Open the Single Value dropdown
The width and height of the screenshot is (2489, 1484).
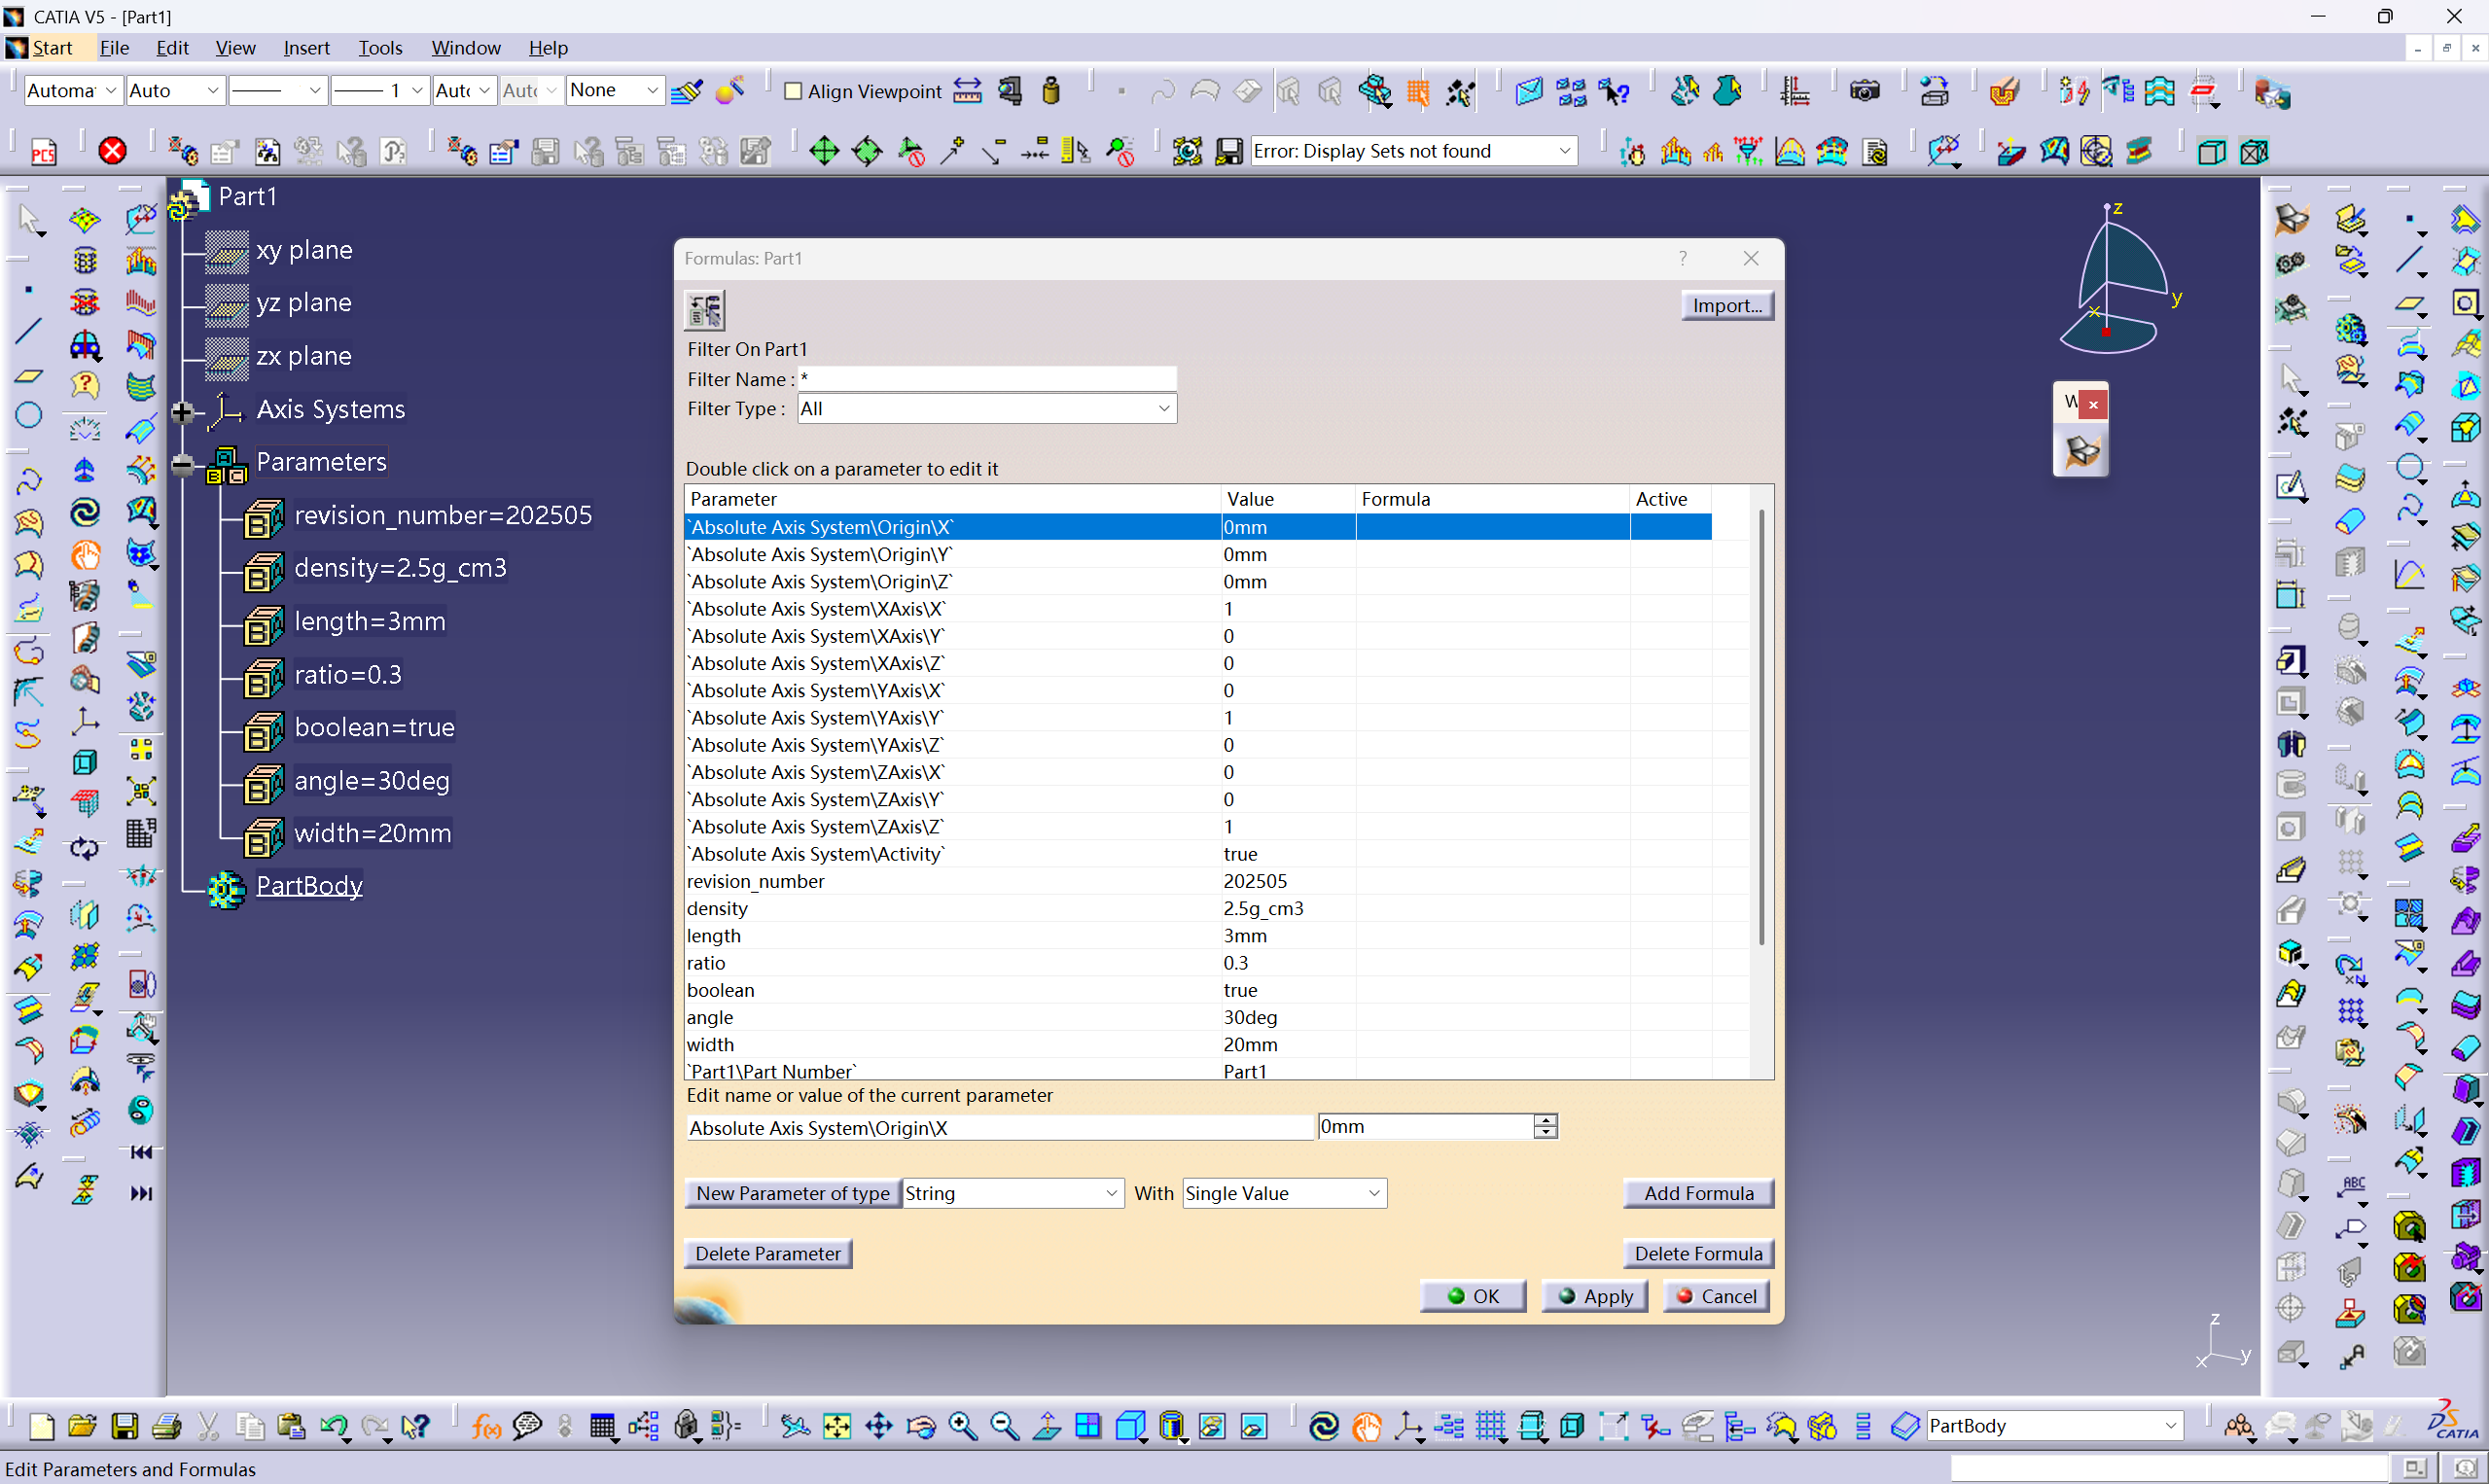1373,1193
